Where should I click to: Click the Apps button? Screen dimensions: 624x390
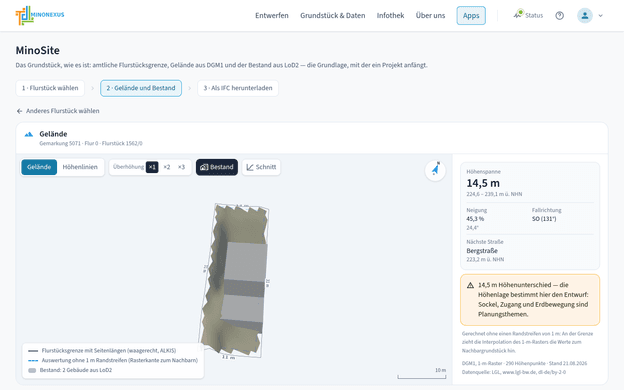point(471,16)
